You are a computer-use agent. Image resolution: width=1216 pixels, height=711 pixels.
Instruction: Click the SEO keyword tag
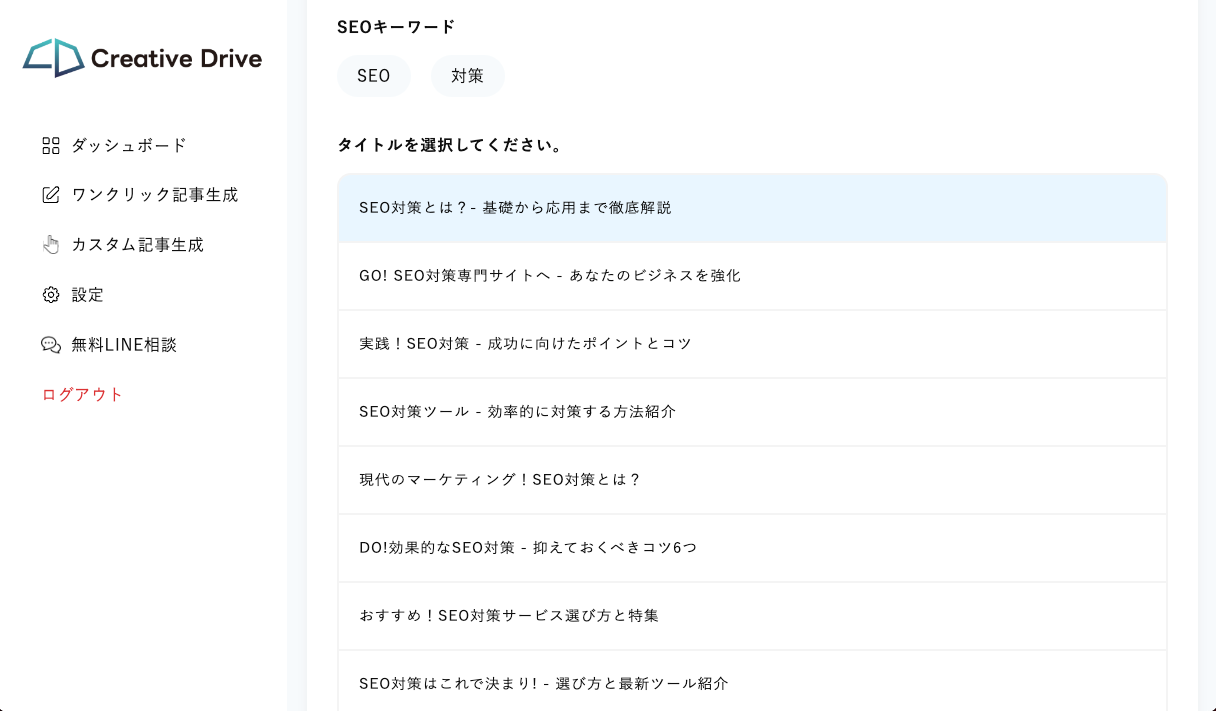click(374, 76)
